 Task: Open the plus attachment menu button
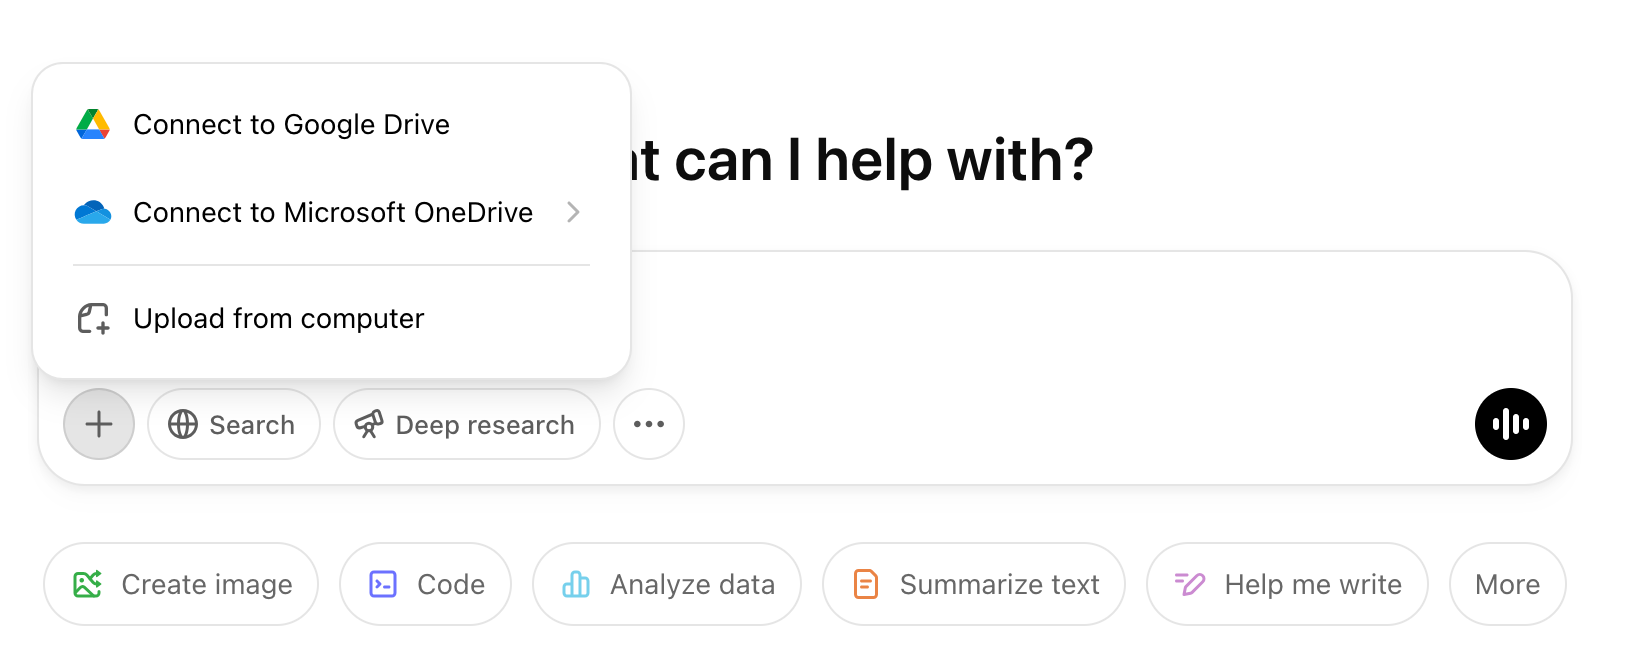[98, 424]
